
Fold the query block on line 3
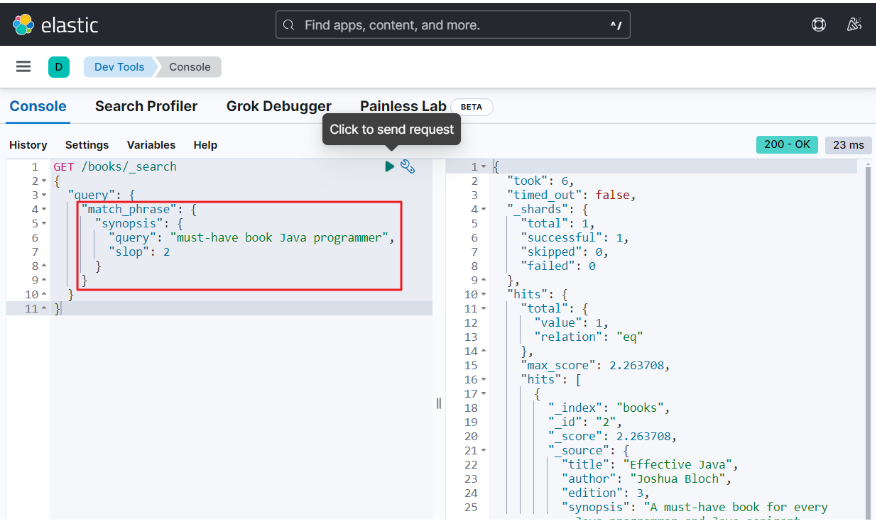pos(44,195)
